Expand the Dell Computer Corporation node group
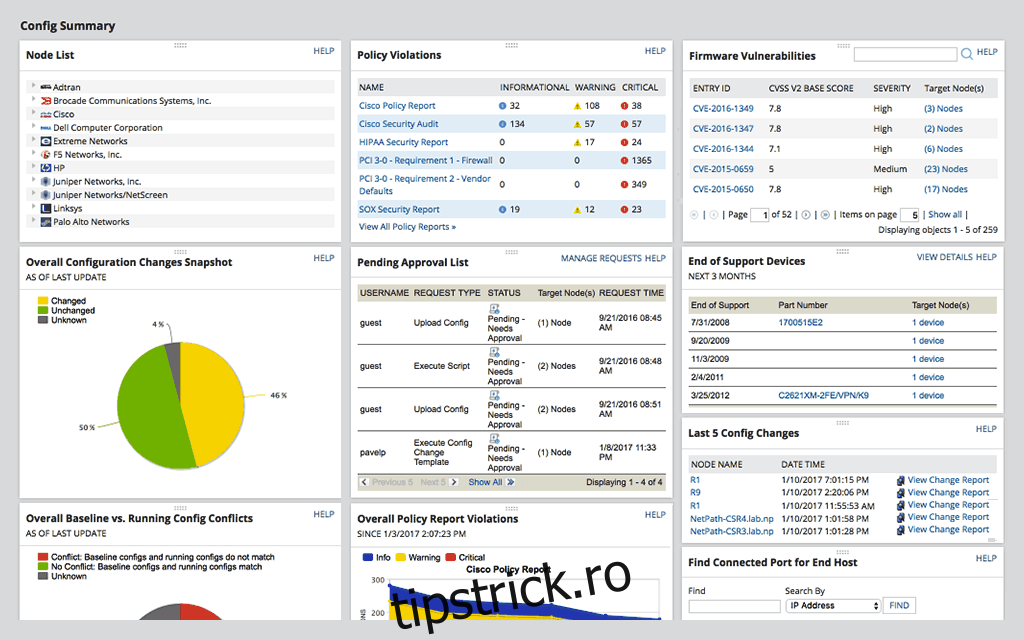The image size is (1024, 640). pyautogui.click(x=33, y=126)
